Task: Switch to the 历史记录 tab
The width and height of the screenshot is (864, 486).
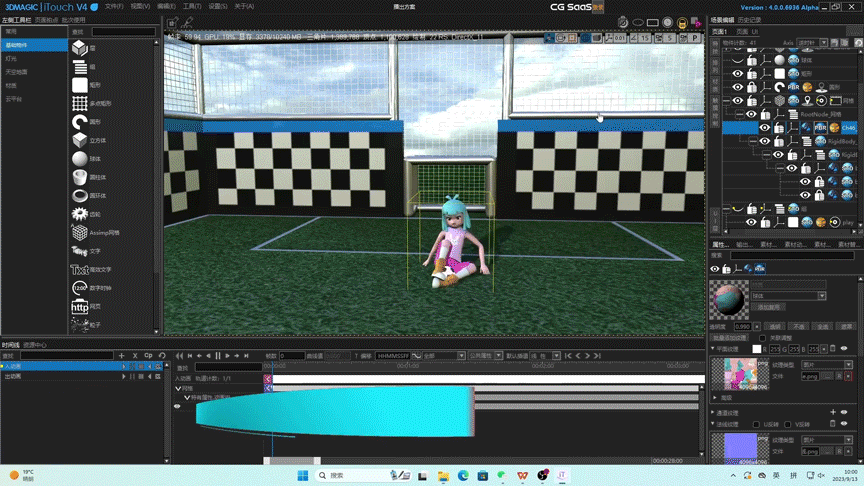Action: click(749, 20)
